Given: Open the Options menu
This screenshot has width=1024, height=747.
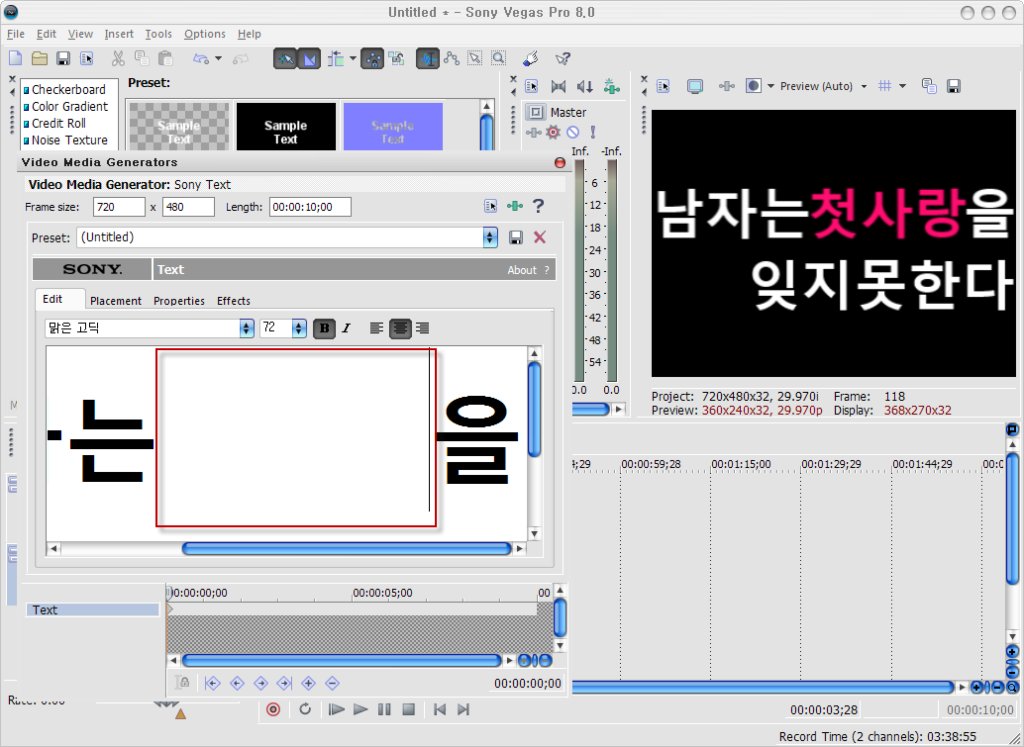Looking at the screenshot, I should [x=204, y=34].
